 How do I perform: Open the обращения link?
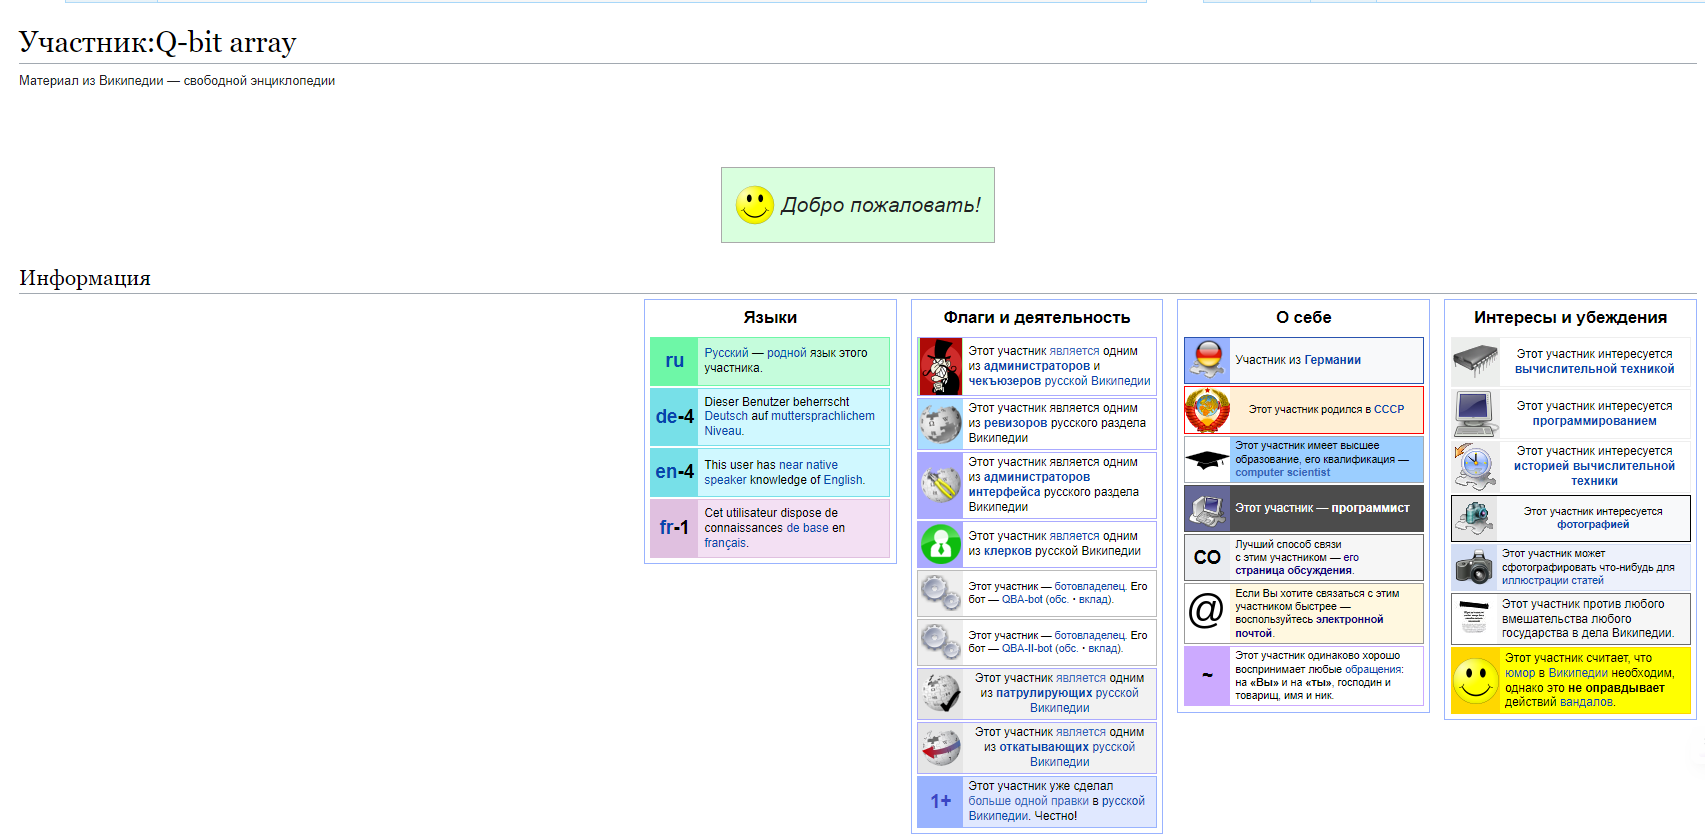coord(1373,670)
